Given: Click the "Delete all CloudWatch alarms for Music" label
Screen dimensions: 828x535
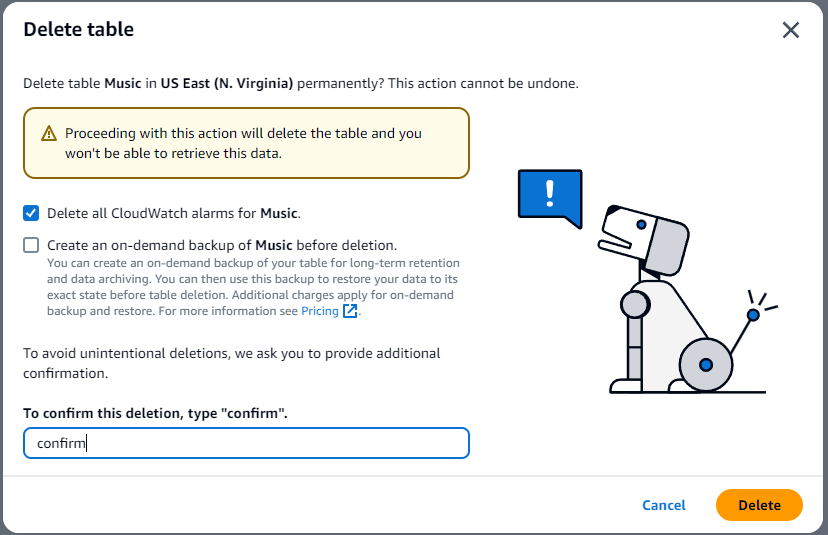Looking at the screenshot, I should (174, 213).
